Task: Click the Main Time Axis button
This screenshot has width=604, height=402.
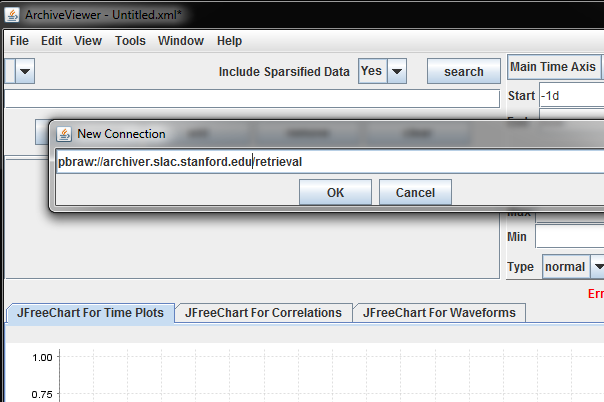Action: pyautogui.click(x=554, y=67)
